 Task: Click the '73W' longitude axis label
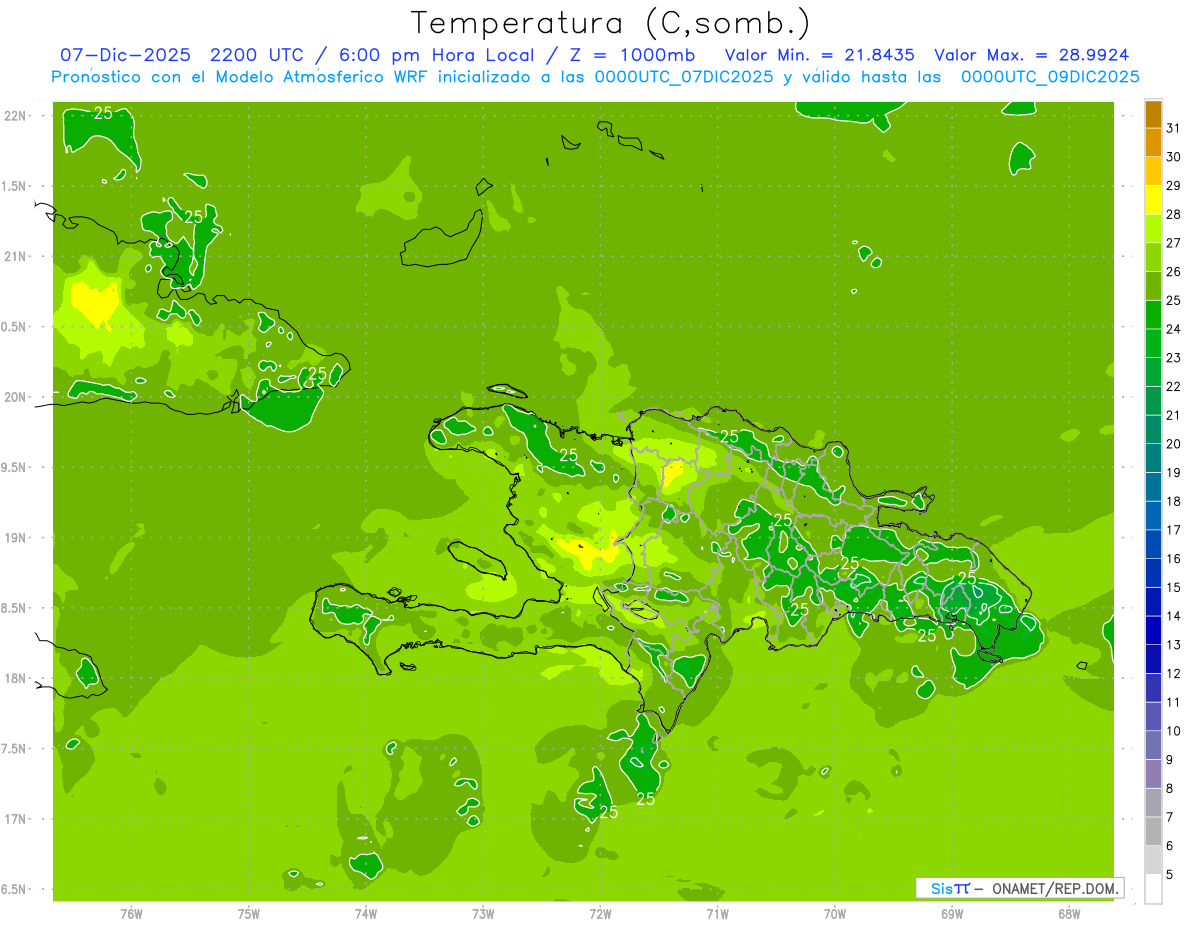tap(483, 914)
